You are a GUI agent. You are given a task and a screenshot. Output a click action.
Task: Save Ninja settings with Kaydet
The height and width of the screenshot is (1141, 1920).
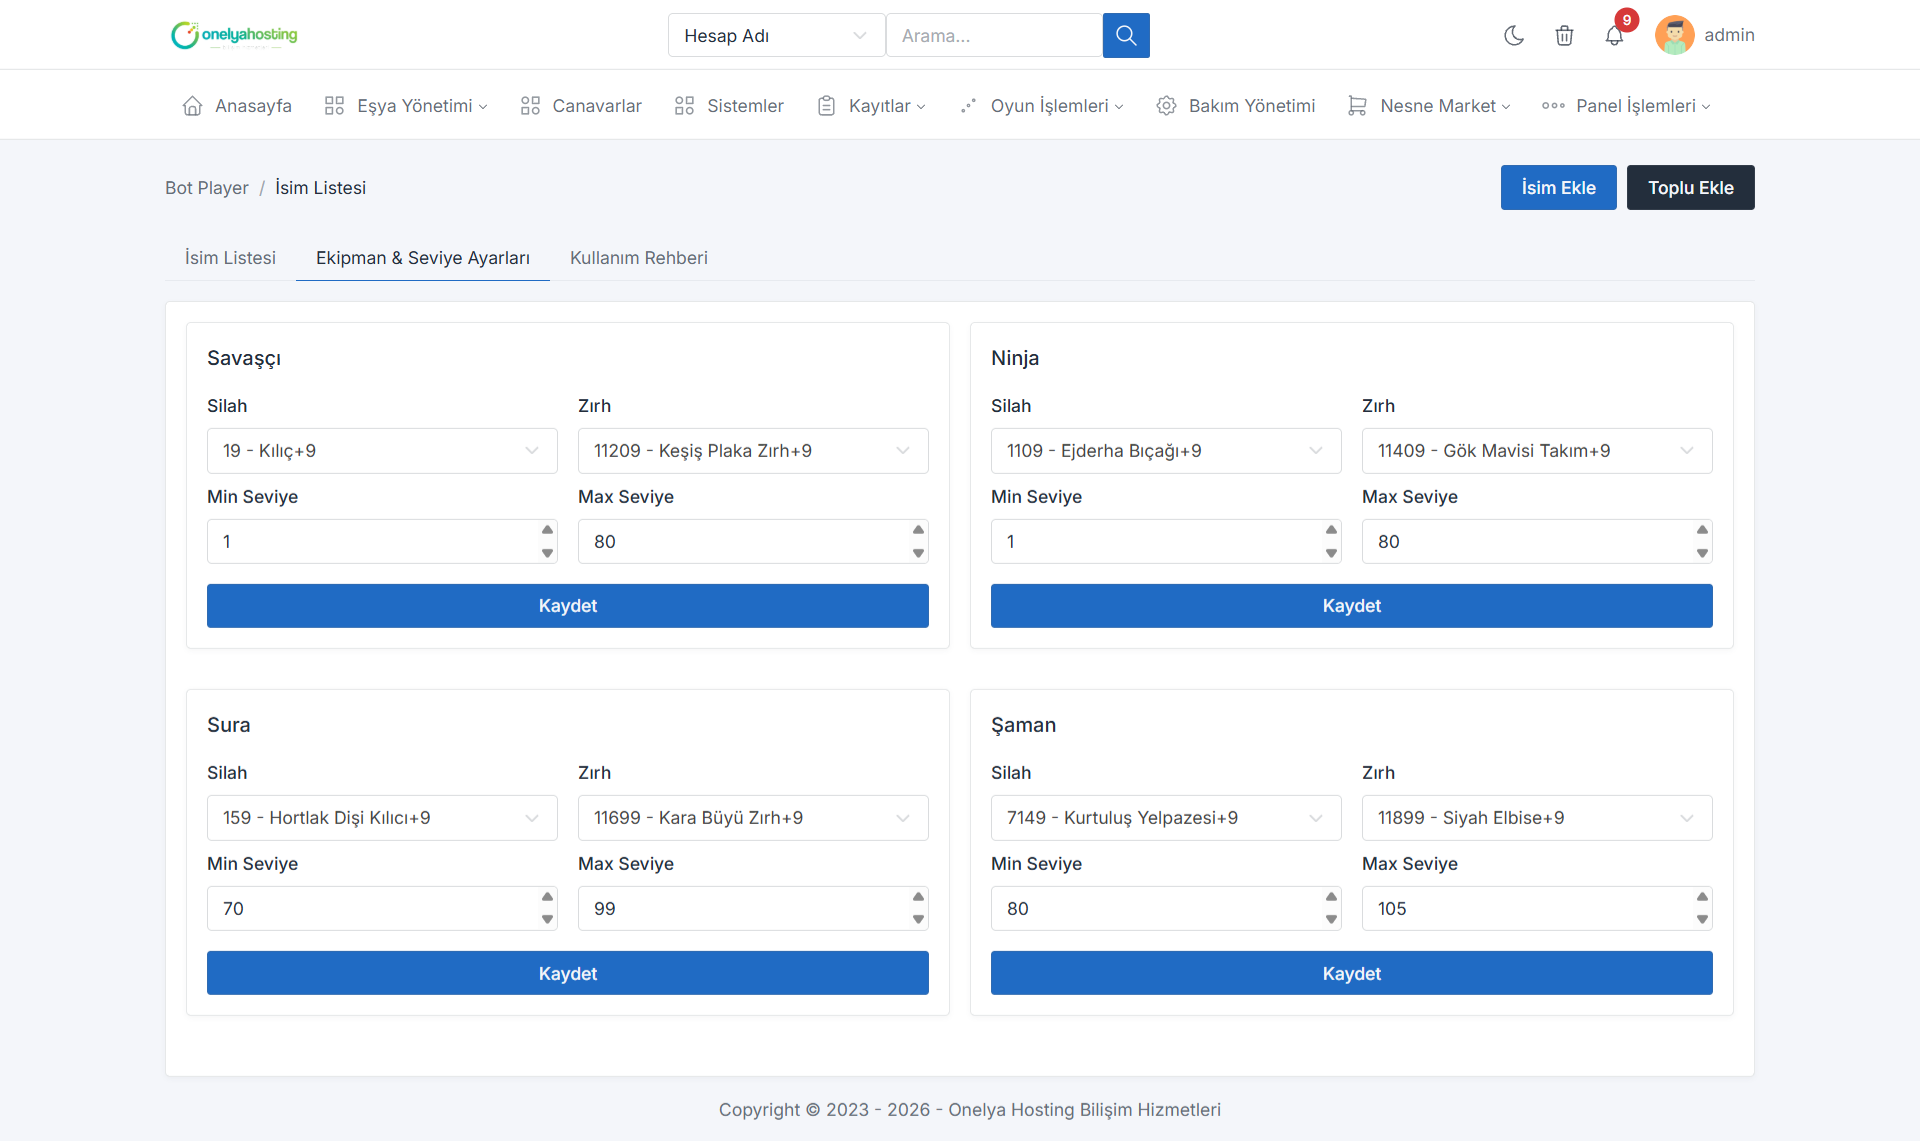pos(1352,606)
